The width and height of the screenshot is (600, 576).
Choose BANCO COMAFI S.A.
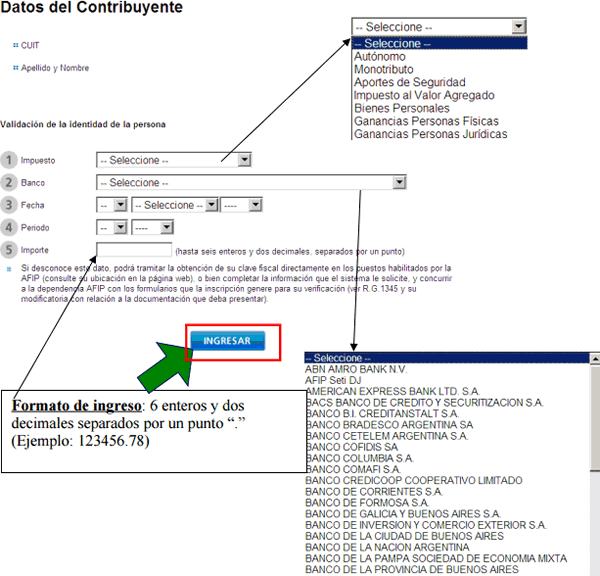353,469
